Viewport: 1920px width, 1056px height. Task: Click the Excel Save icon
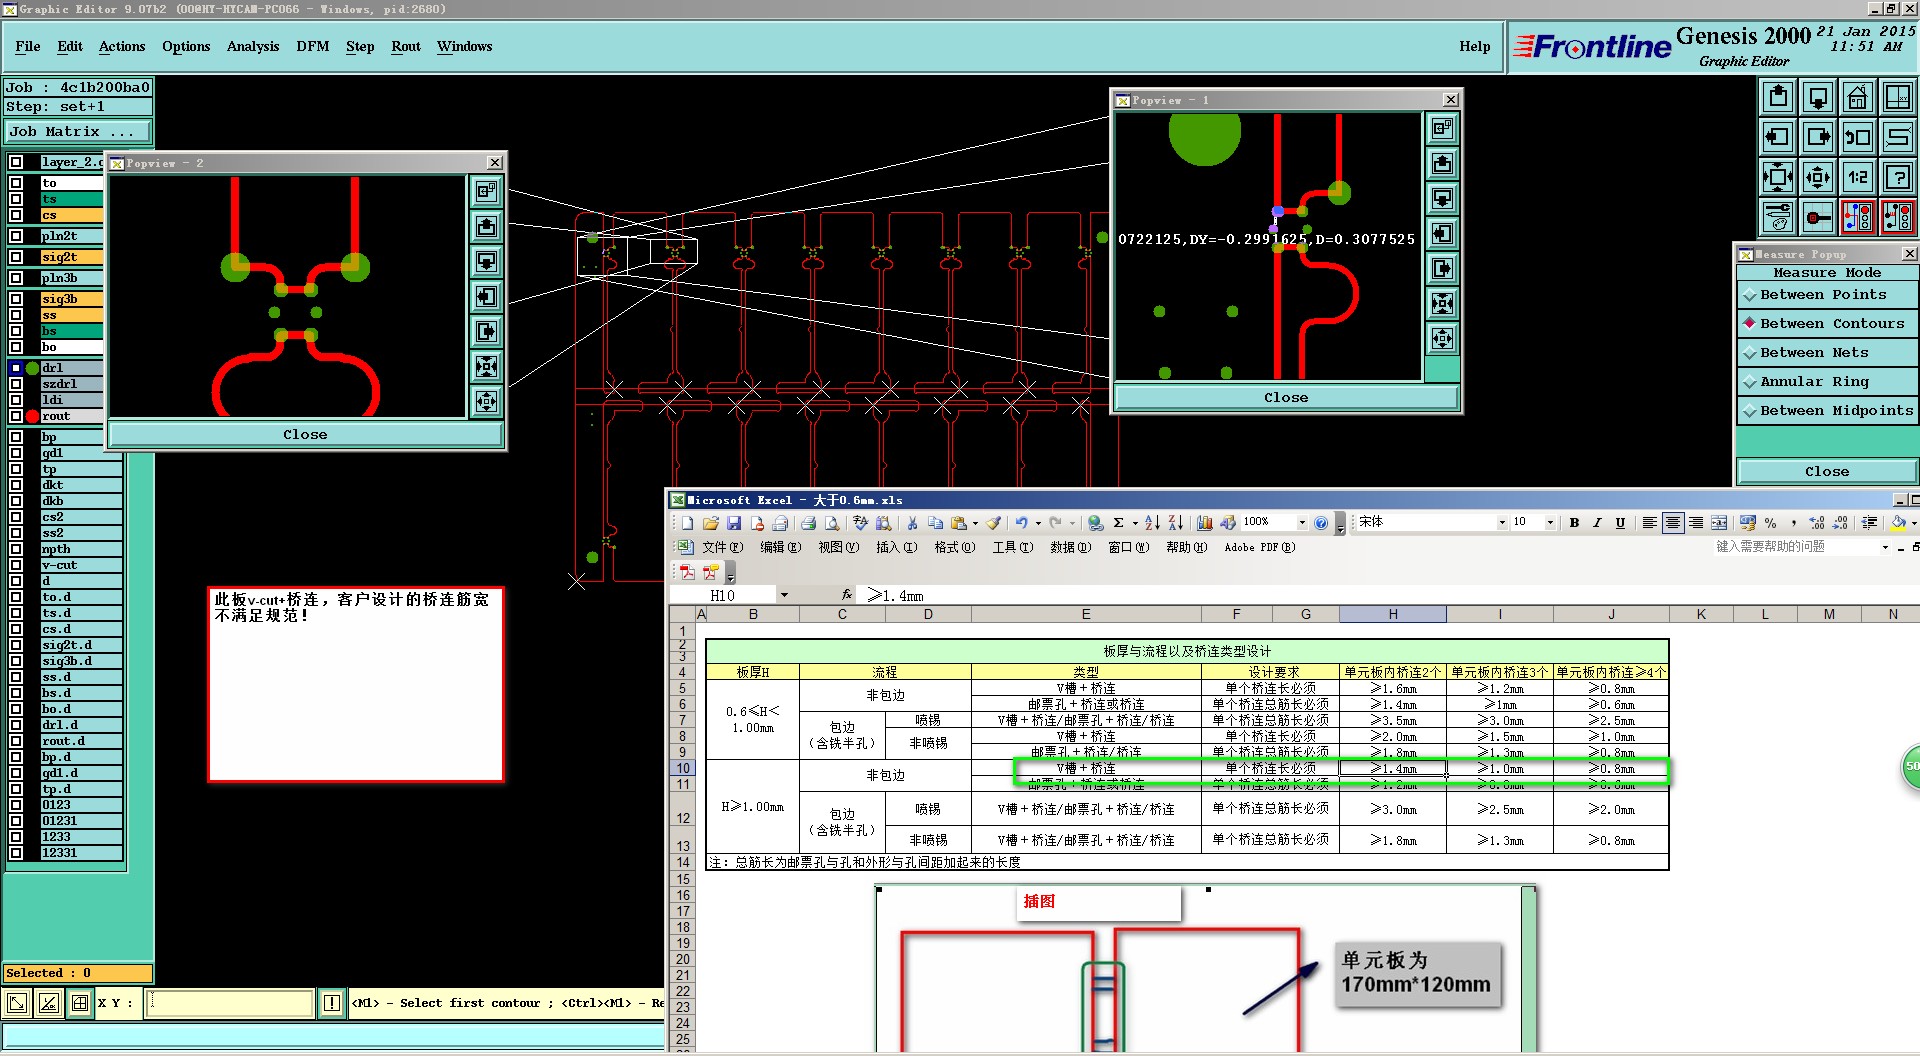point(734,523)
